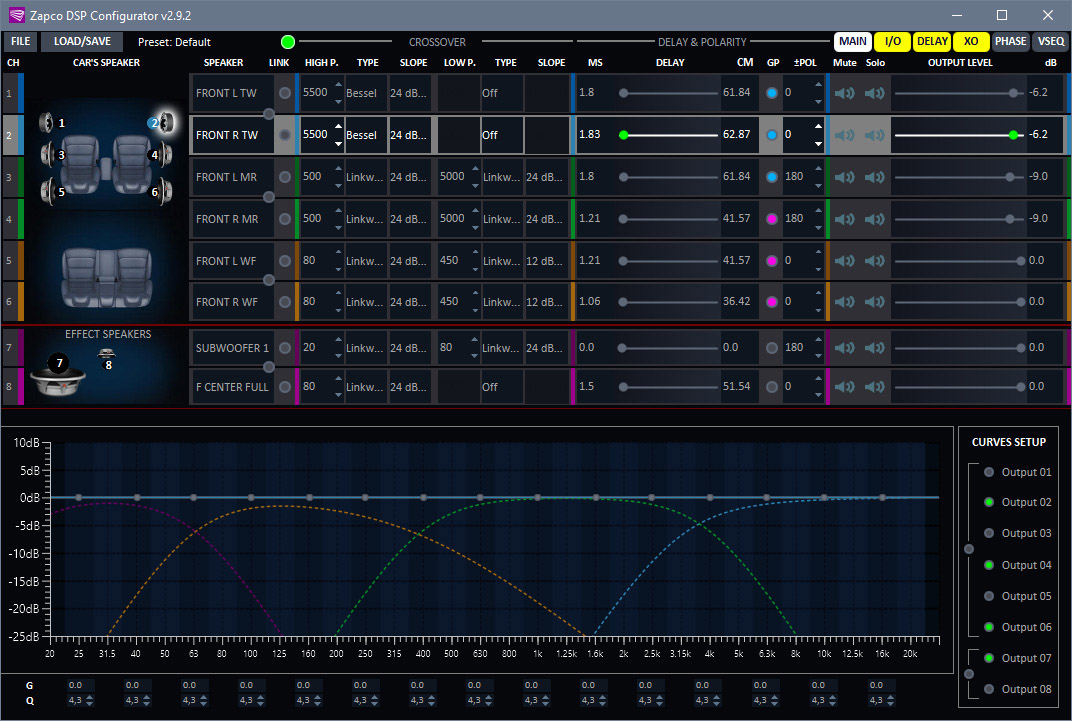1072x721 pixels.
Task: Solo the F CENTER FULL channel
Action: tap(874, 387)
